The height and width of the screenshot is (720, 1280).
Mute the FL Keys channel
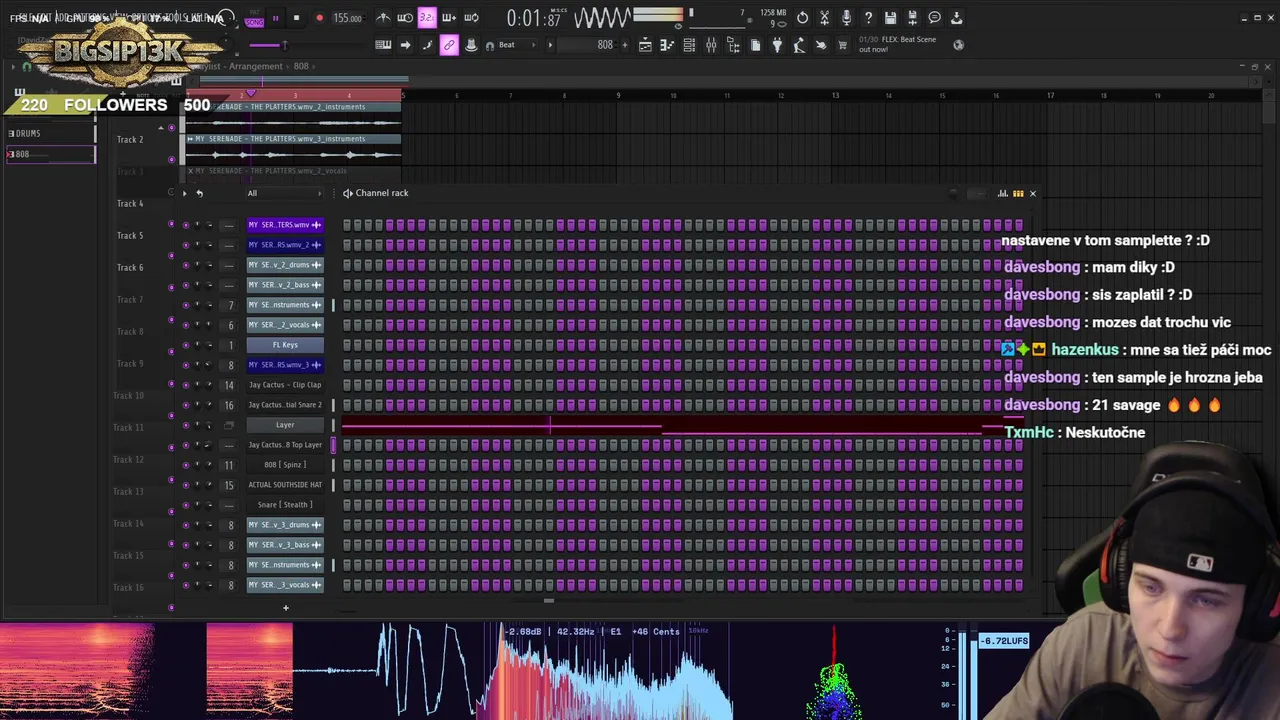[185, 345]
